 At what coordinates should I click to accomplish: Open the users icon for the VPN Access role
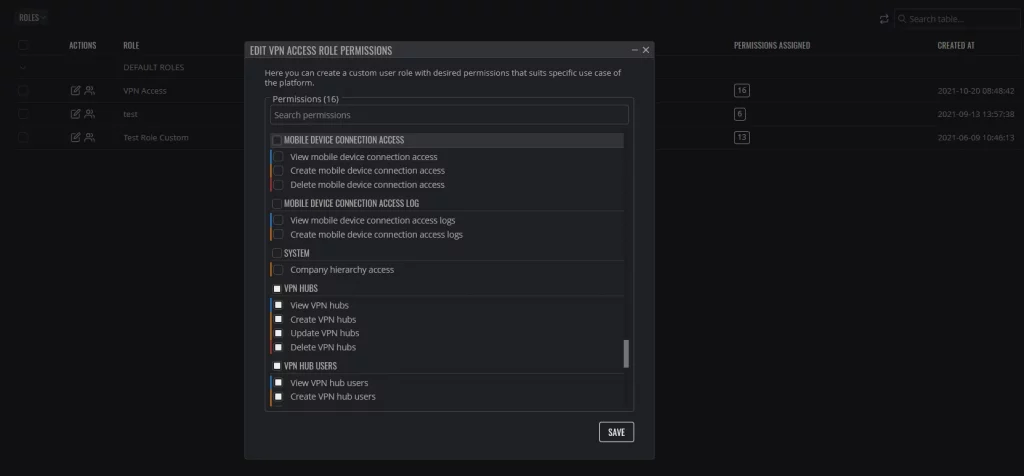coord(90,91)
